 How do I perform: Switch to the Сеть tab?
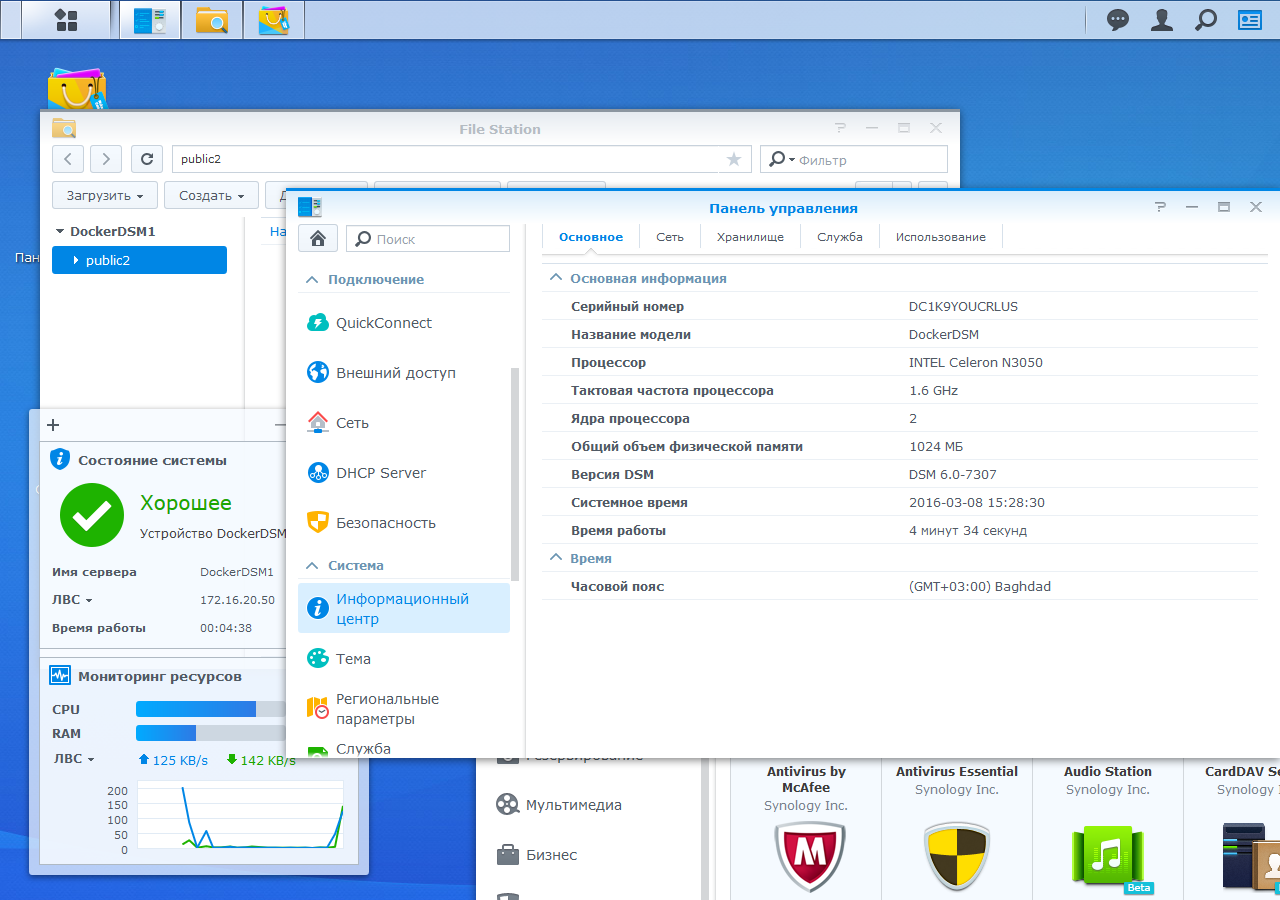tap(670, 237)
